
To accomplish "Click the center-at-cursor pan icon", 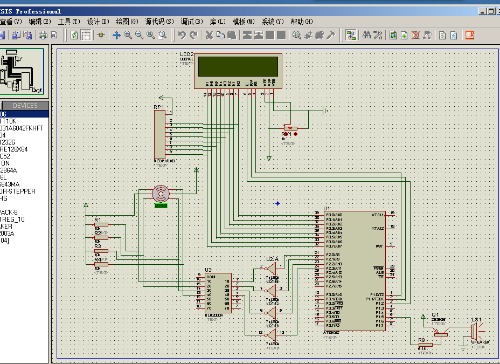I will pyautogui.click(x=116, y=35).
